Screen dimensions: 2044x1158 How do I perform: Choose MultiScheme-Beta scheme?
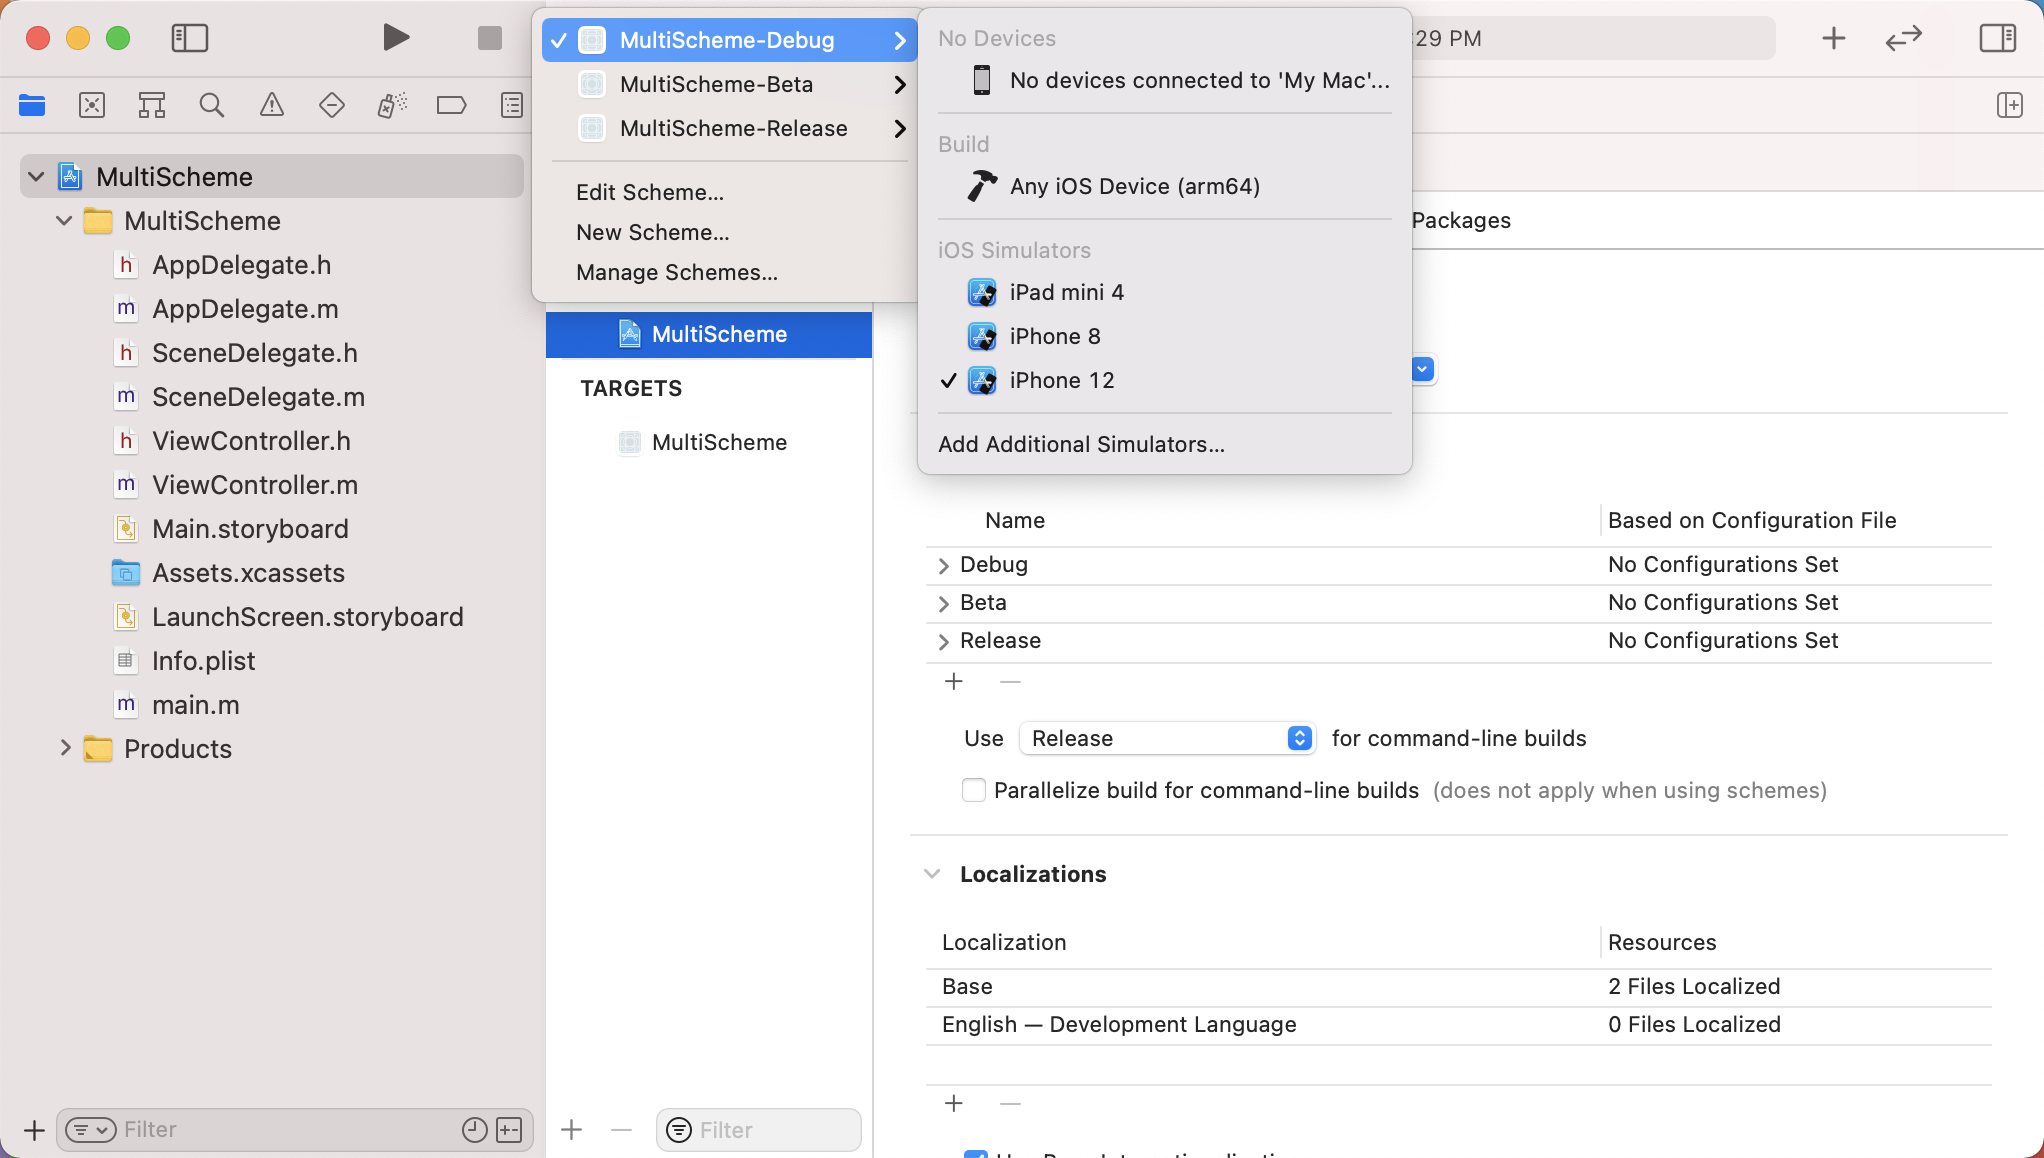716,84
